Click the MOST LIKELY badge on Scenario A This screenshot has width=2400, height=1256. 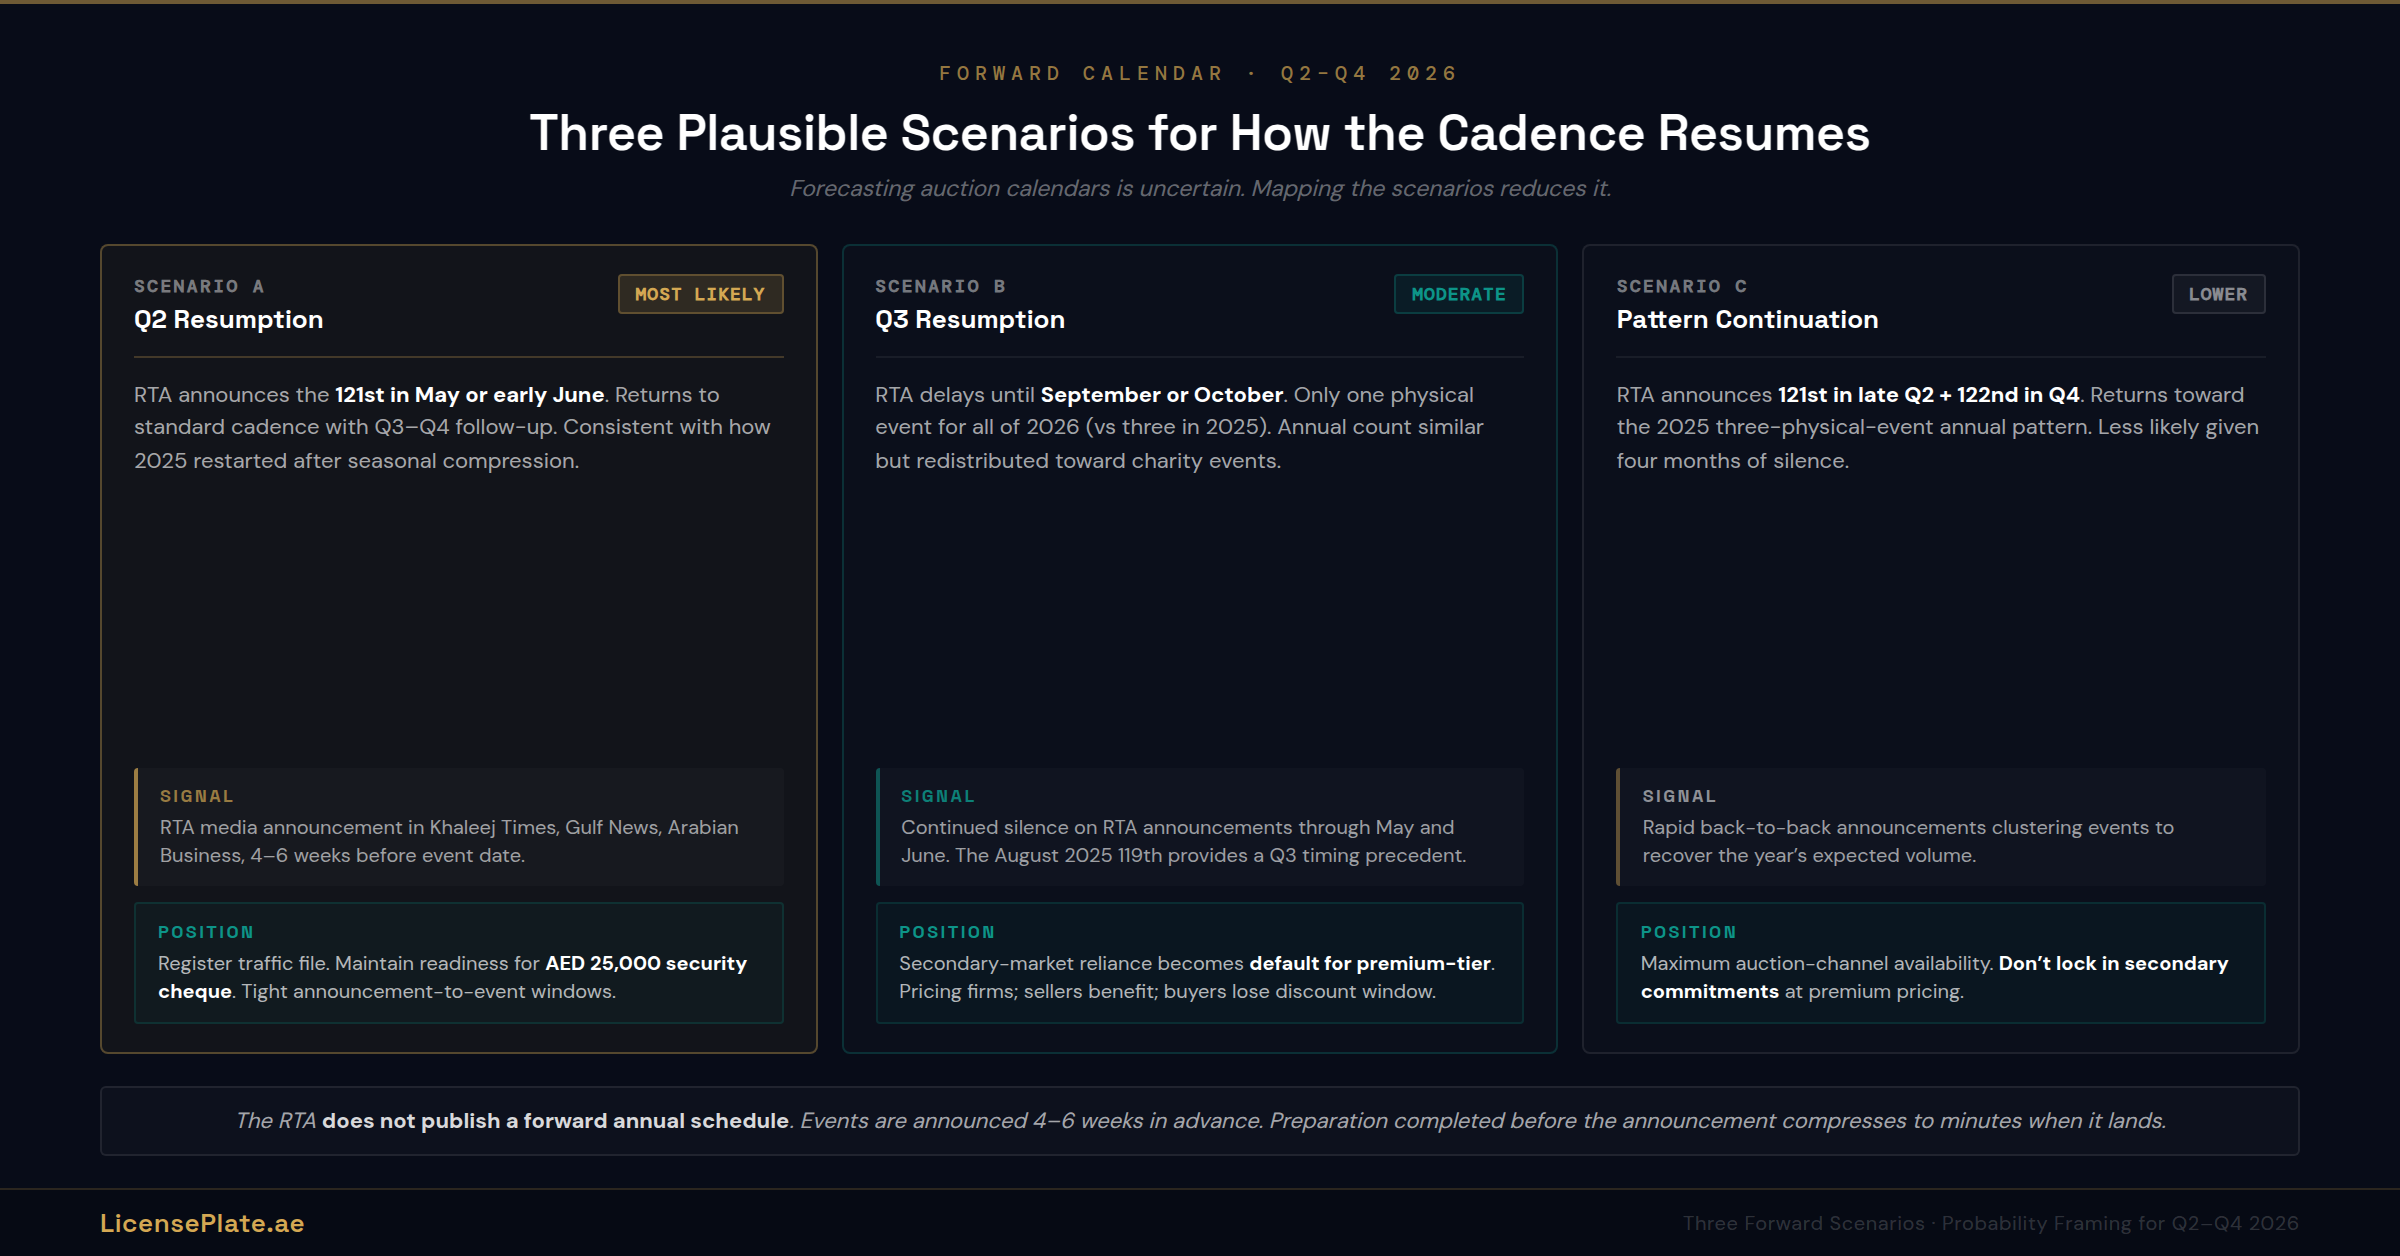[699, 293]
